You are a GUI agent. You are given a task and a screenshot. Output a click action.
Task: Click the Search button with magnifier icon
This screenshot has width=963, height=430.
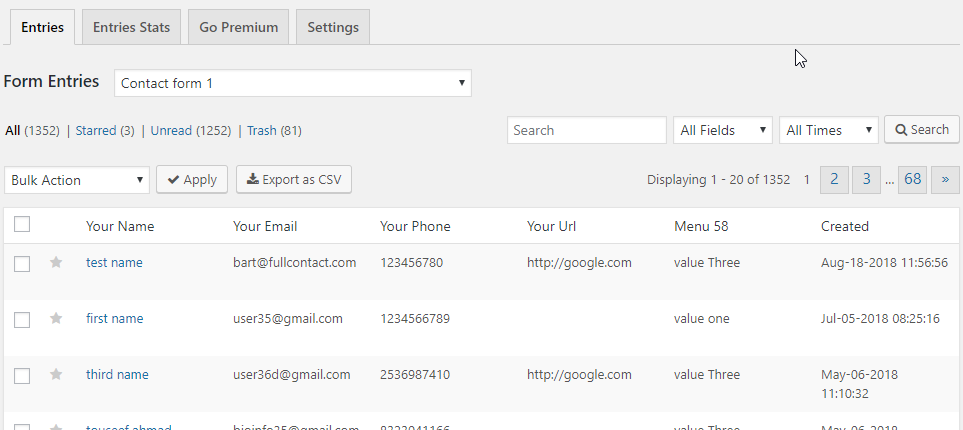(x=921, y=130)
